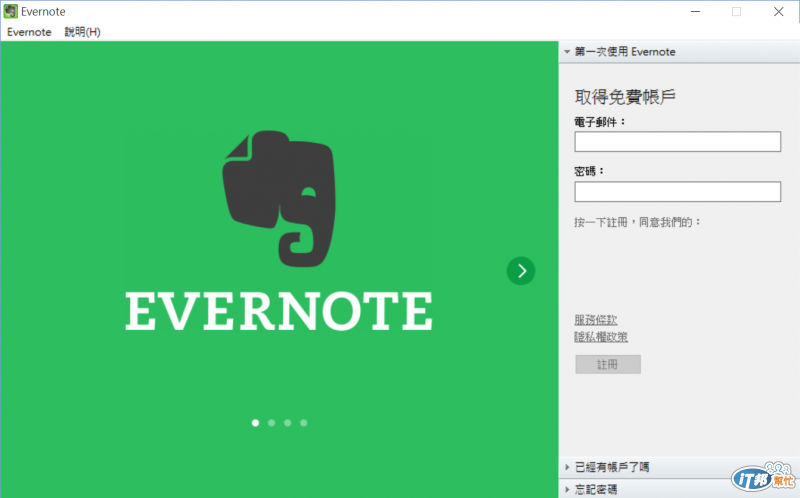Screen dimensions: 800x498
Task: Select the first carousel page dot
Action: [256, 422]
